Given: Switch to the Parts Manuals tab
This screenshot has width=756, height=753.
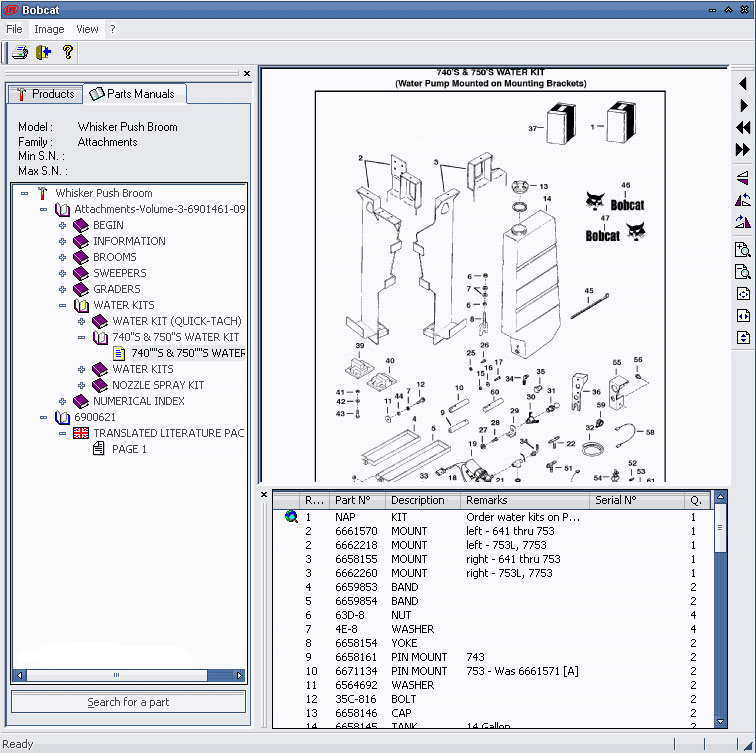Looking at the screenshot, I should 134,94.
